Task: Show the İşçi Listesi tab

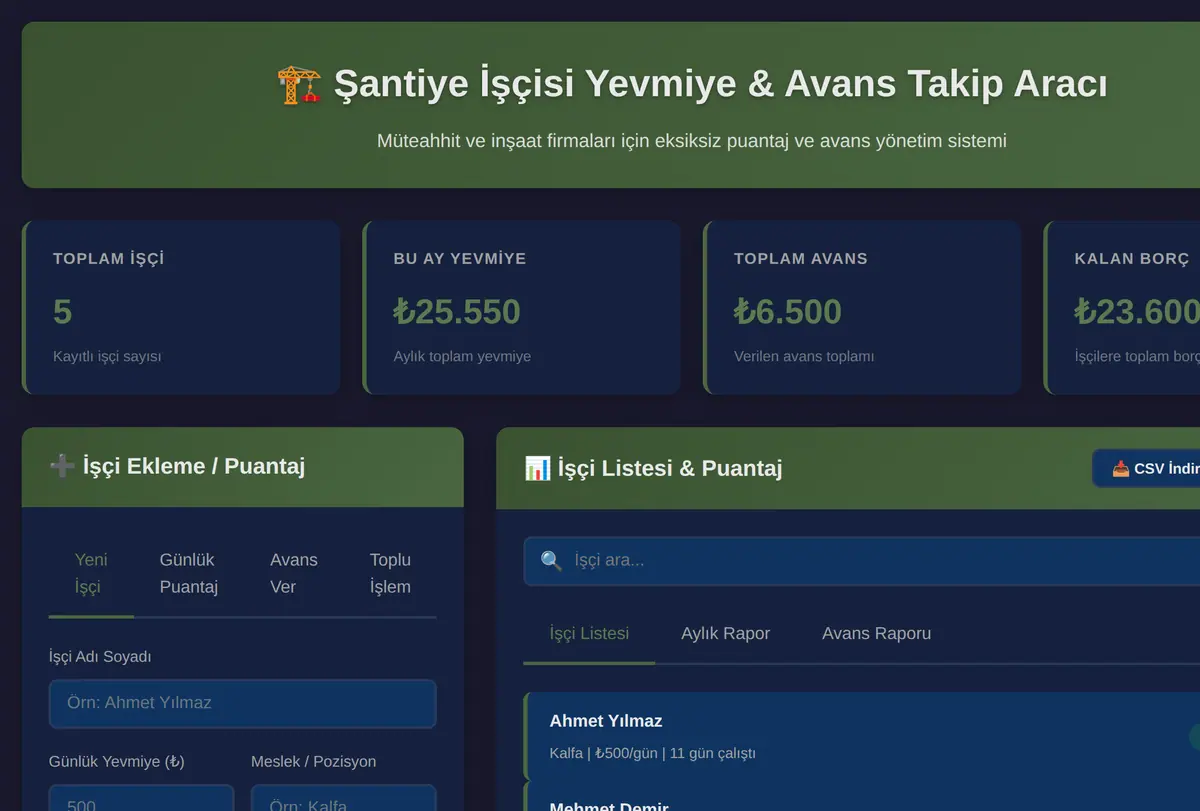Action: point(589,633)
